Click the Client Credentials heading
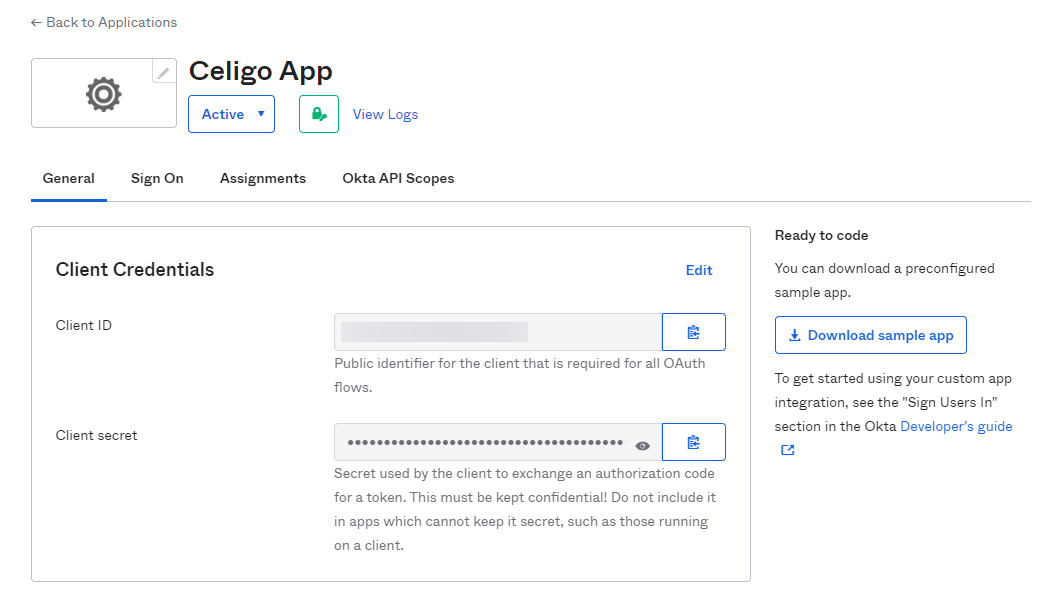The height and width of the screenshot is (597, 1056). pyautogui.click(x=135, y=270)
